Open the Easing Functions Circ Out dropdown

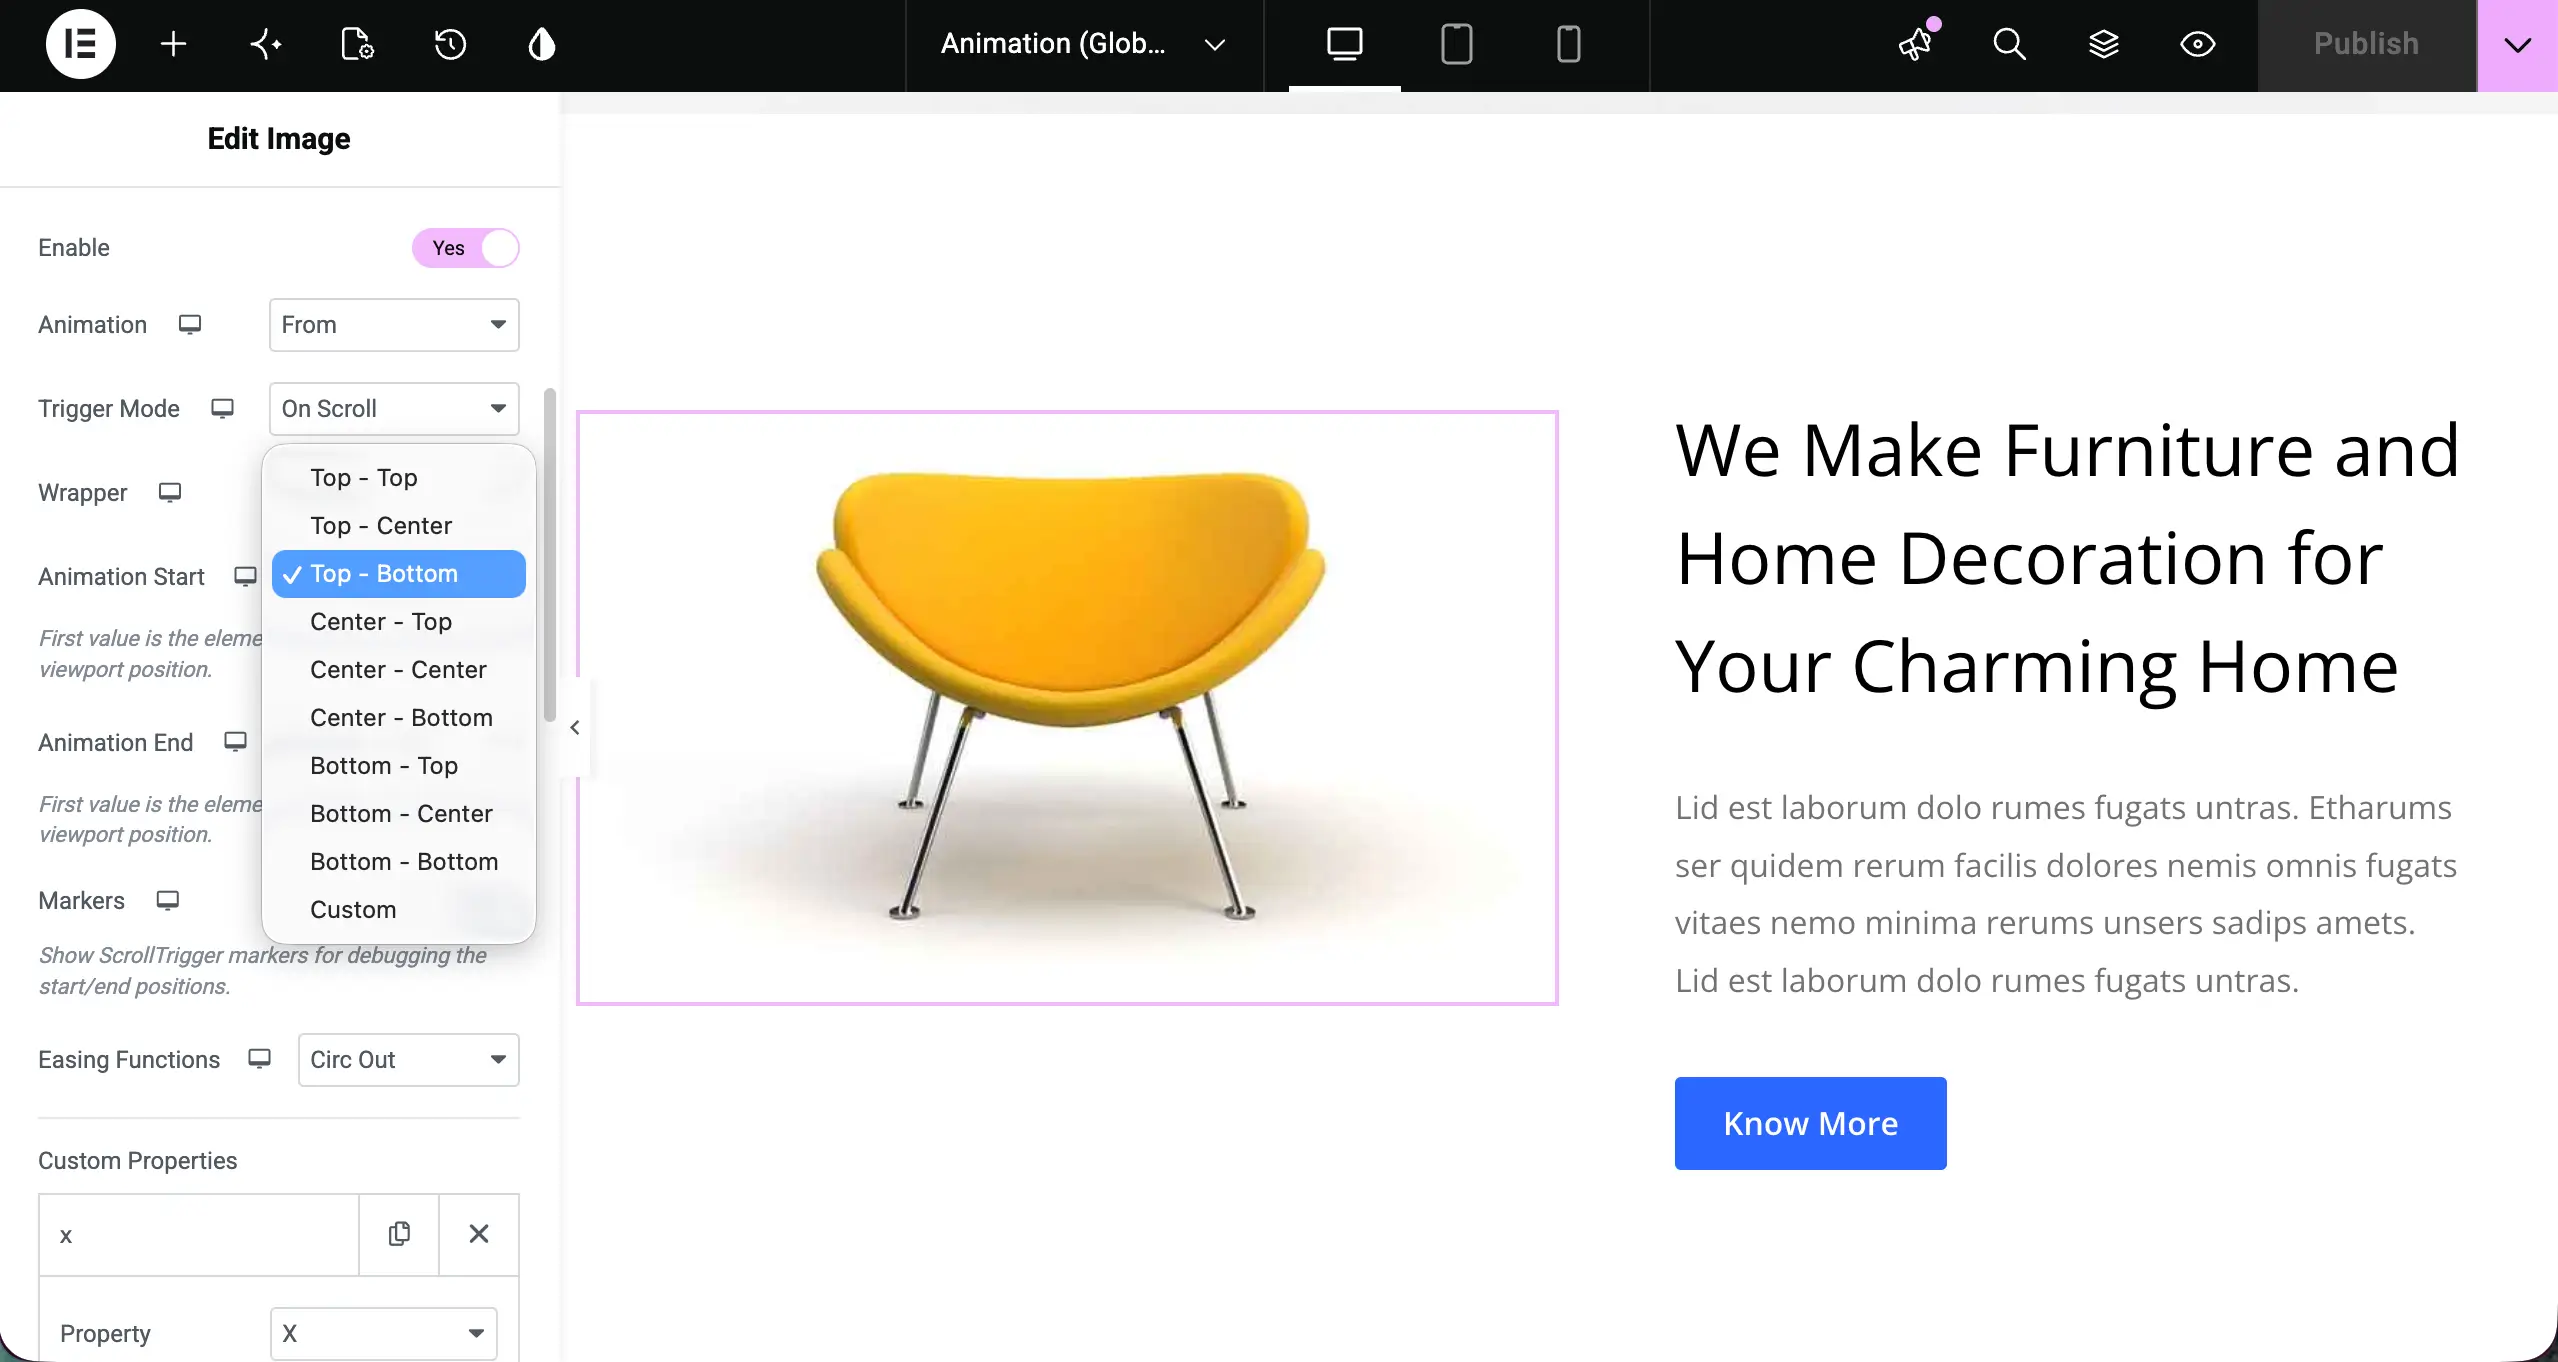tap(409, 1060)
